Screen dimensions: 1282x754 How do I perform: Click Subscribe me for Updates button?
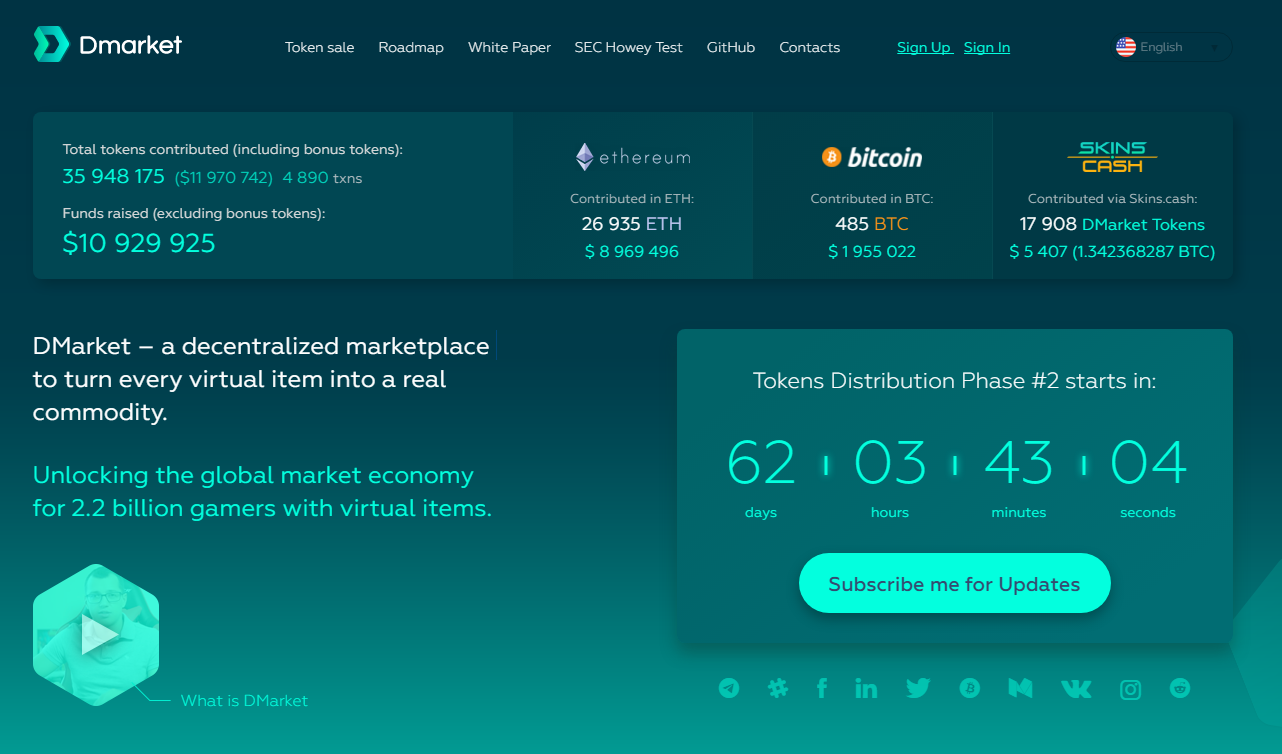pyautogui.click(x=954, y=583)
